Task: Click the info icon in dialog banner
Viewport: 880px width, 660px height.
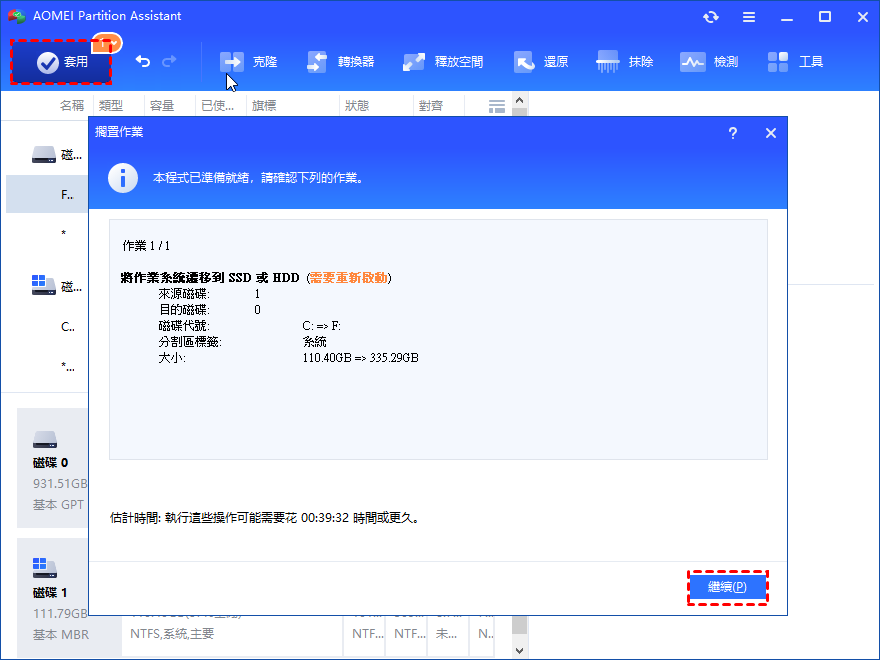Action: click(123, 178)
